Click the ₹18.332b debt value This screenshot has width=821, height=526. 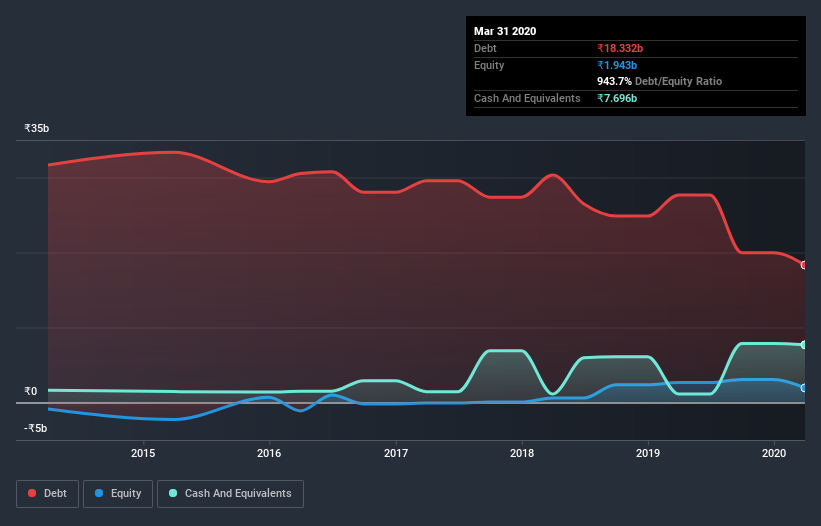point(620,48)
